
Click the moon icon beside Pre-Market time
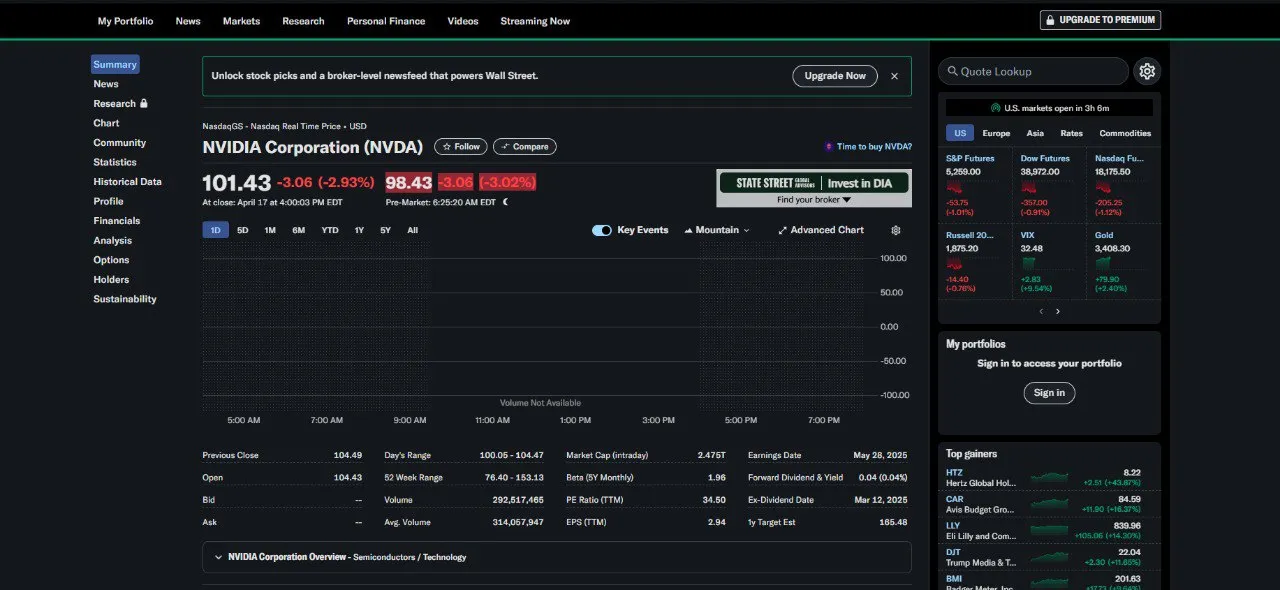tap(506, 202)
